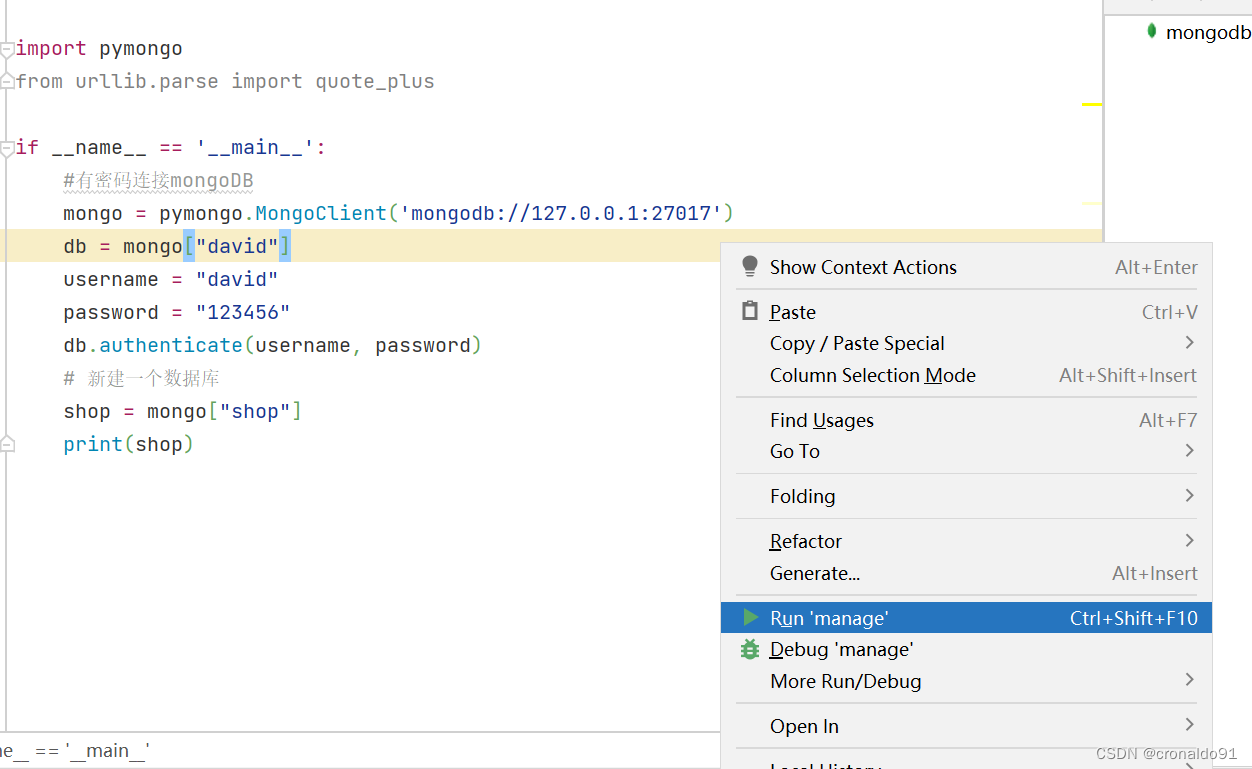Click the password "123456" string
Screen dimensions: 1252x769
(243, 312)
